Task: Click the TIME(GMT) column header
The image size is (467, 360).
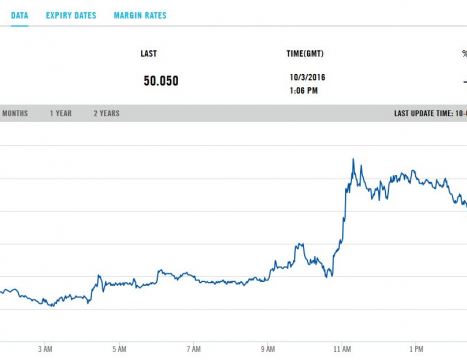Action: click(x=305, y=54)
